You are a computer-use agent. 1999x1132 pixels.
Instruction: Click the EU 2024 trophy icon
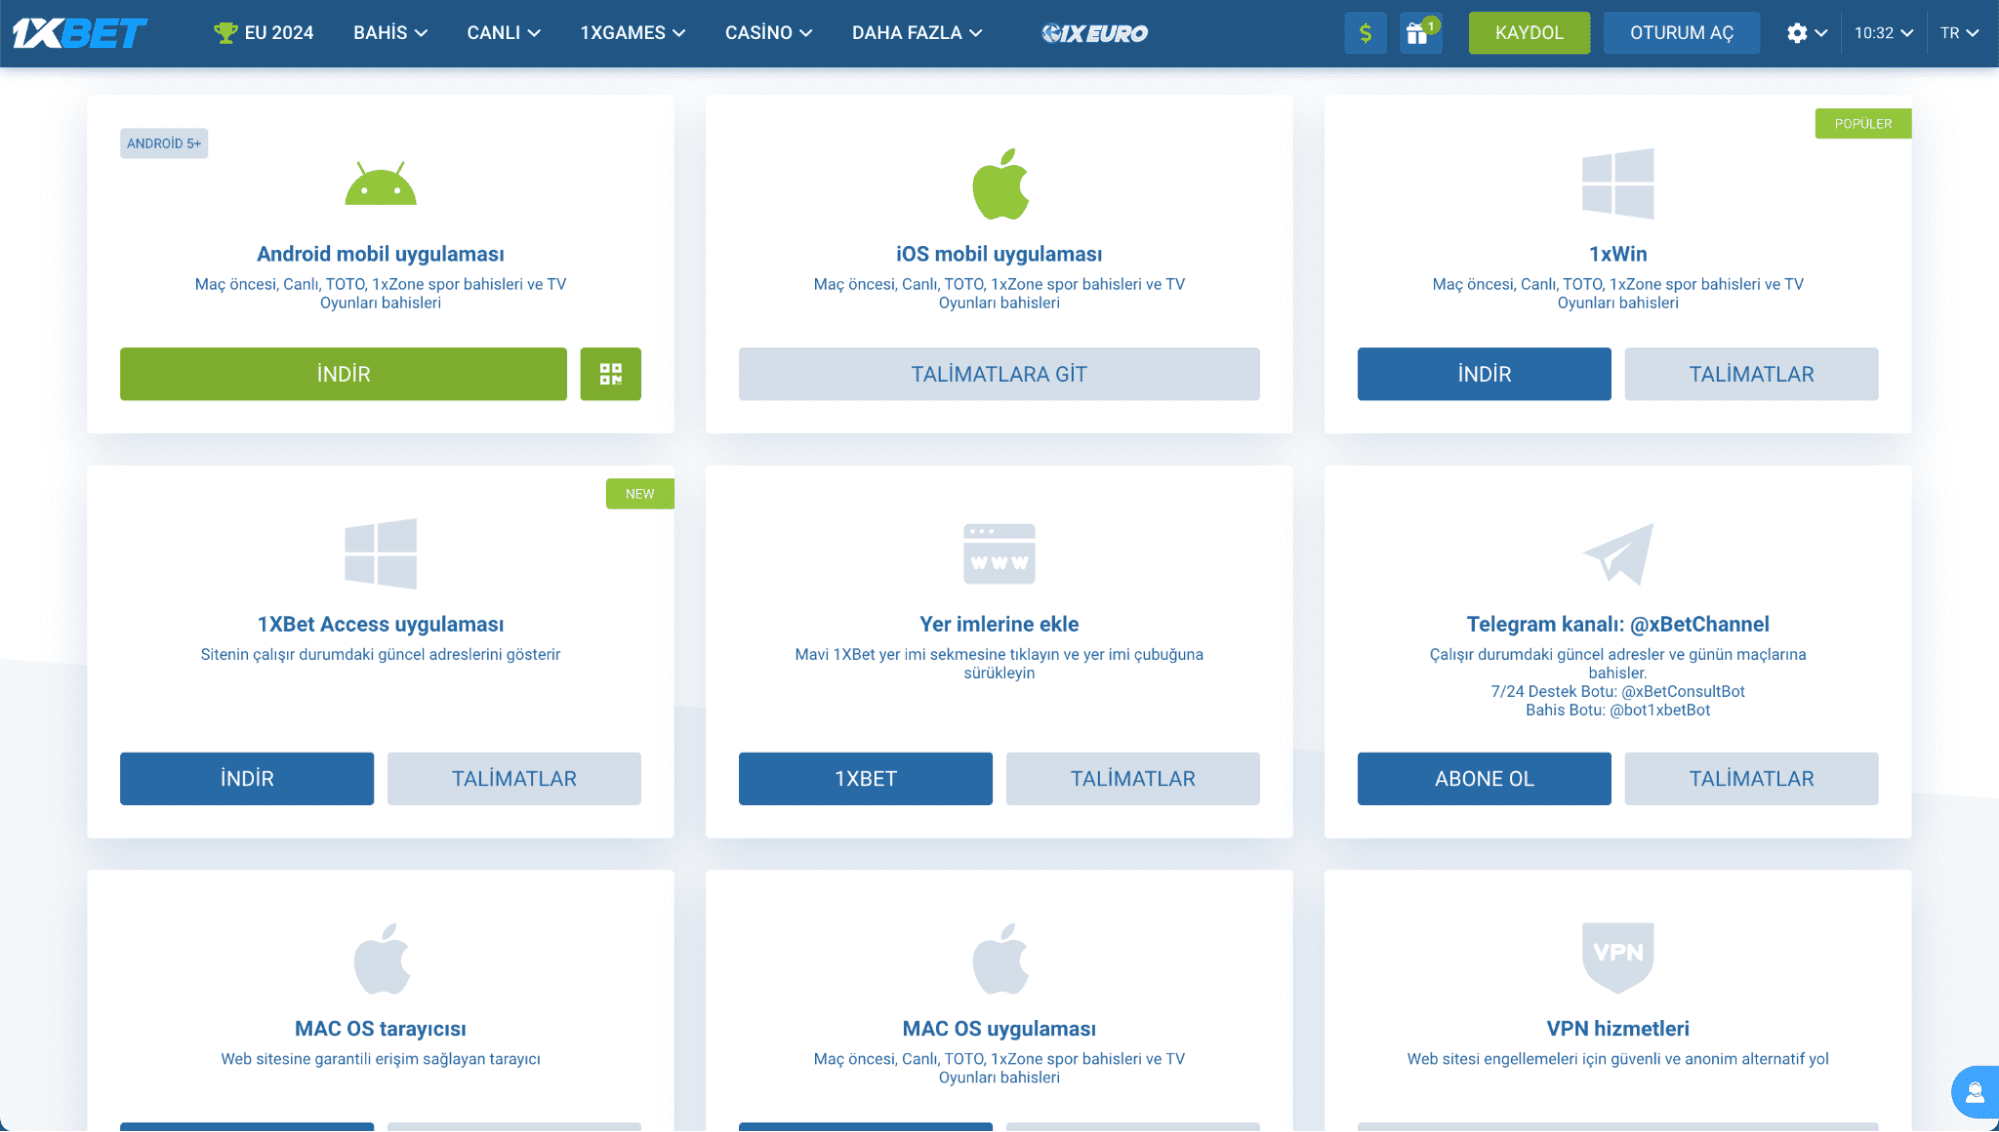(x=225, y=33)
